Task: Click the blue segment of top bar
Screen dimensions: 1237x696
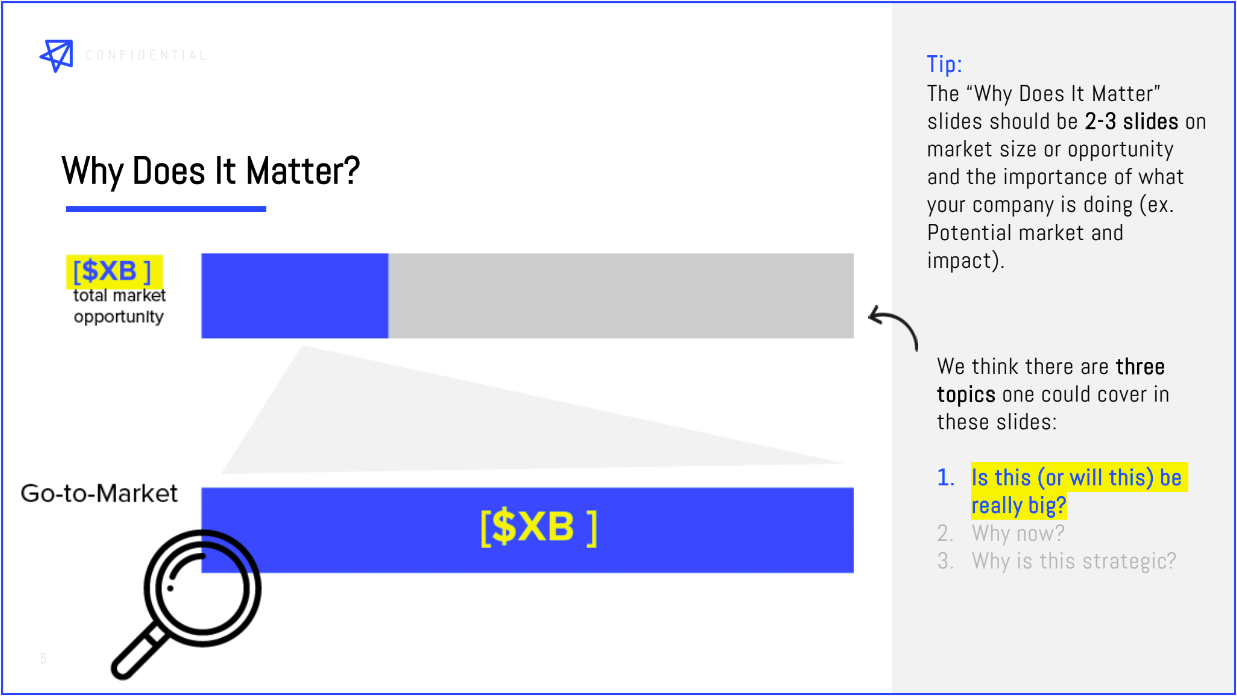Action: (x=295, y=296)
